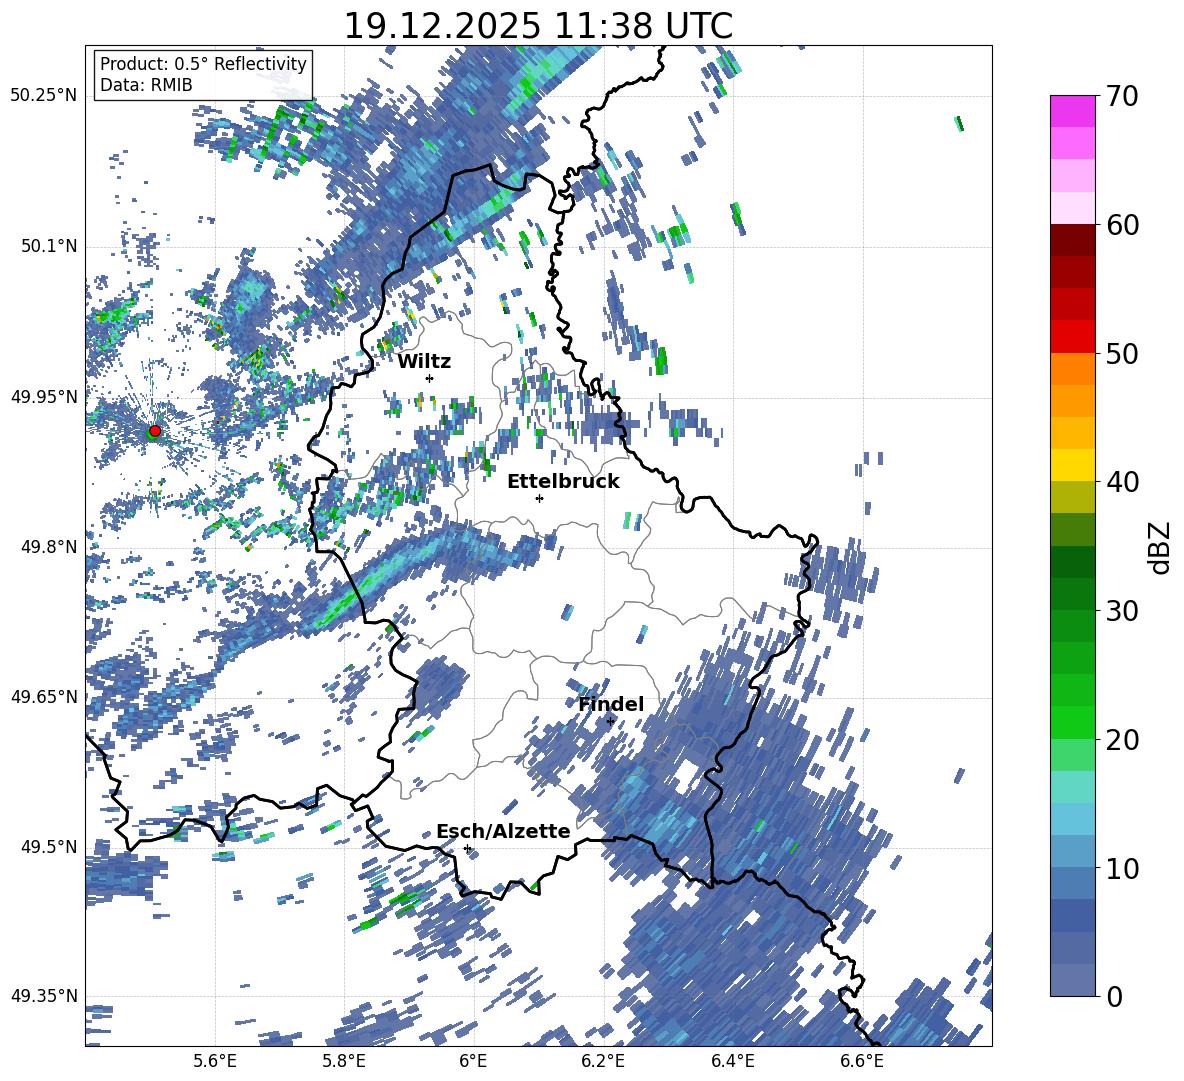Click the 5.8°E longitude label
Image resolution: width=1184 pixels, height=1081 pixels.
coord(344,1061)
